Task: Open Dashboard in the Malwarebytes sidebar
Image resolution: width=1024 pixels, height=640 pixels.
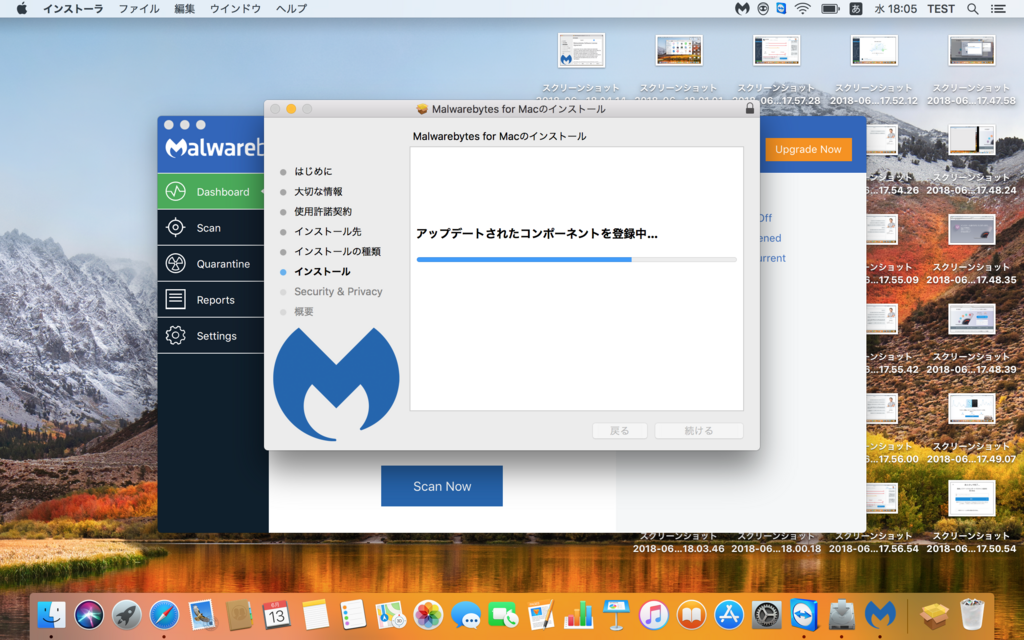Action: coord(210,191)
